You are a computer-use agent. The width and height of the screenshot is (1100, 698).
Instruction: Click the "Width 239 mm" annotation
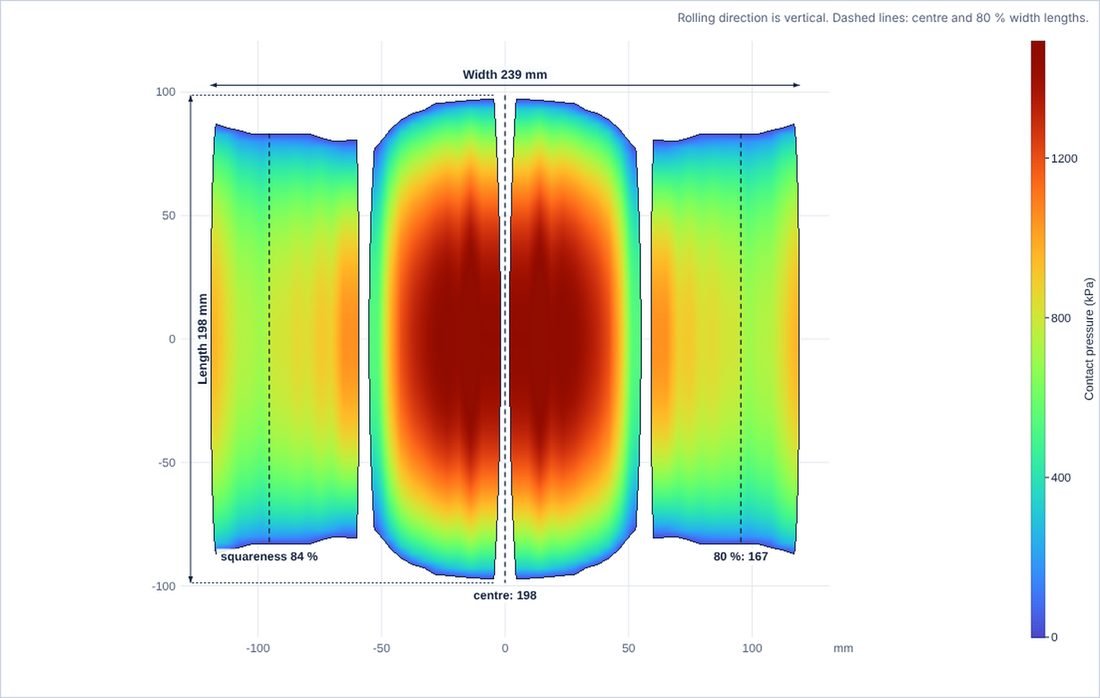(504, 74)
